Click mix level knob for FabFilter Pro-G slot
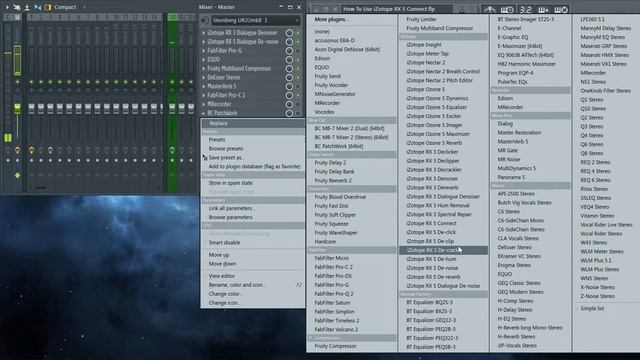 click(289, 51)
